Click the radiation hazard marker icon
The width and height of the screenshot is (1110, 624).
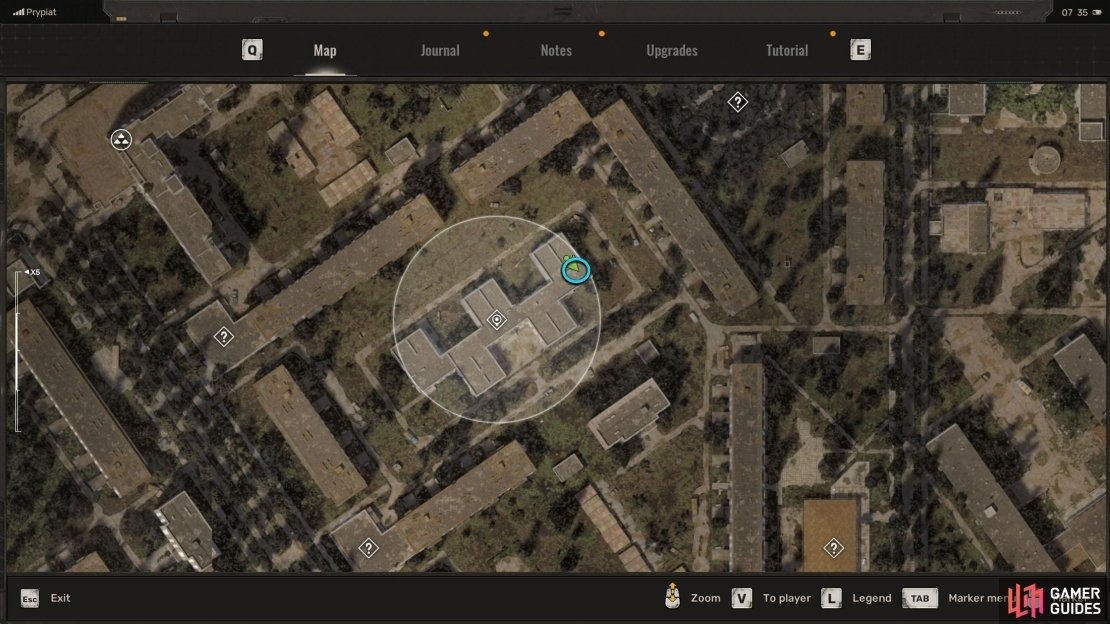121,140
